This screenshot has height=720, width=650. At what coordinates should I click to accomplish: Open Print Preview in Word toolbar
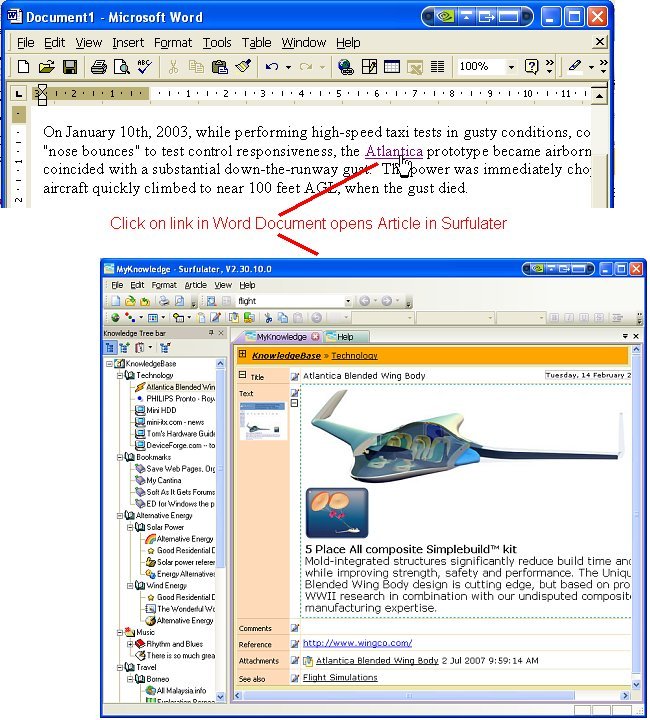122,67
